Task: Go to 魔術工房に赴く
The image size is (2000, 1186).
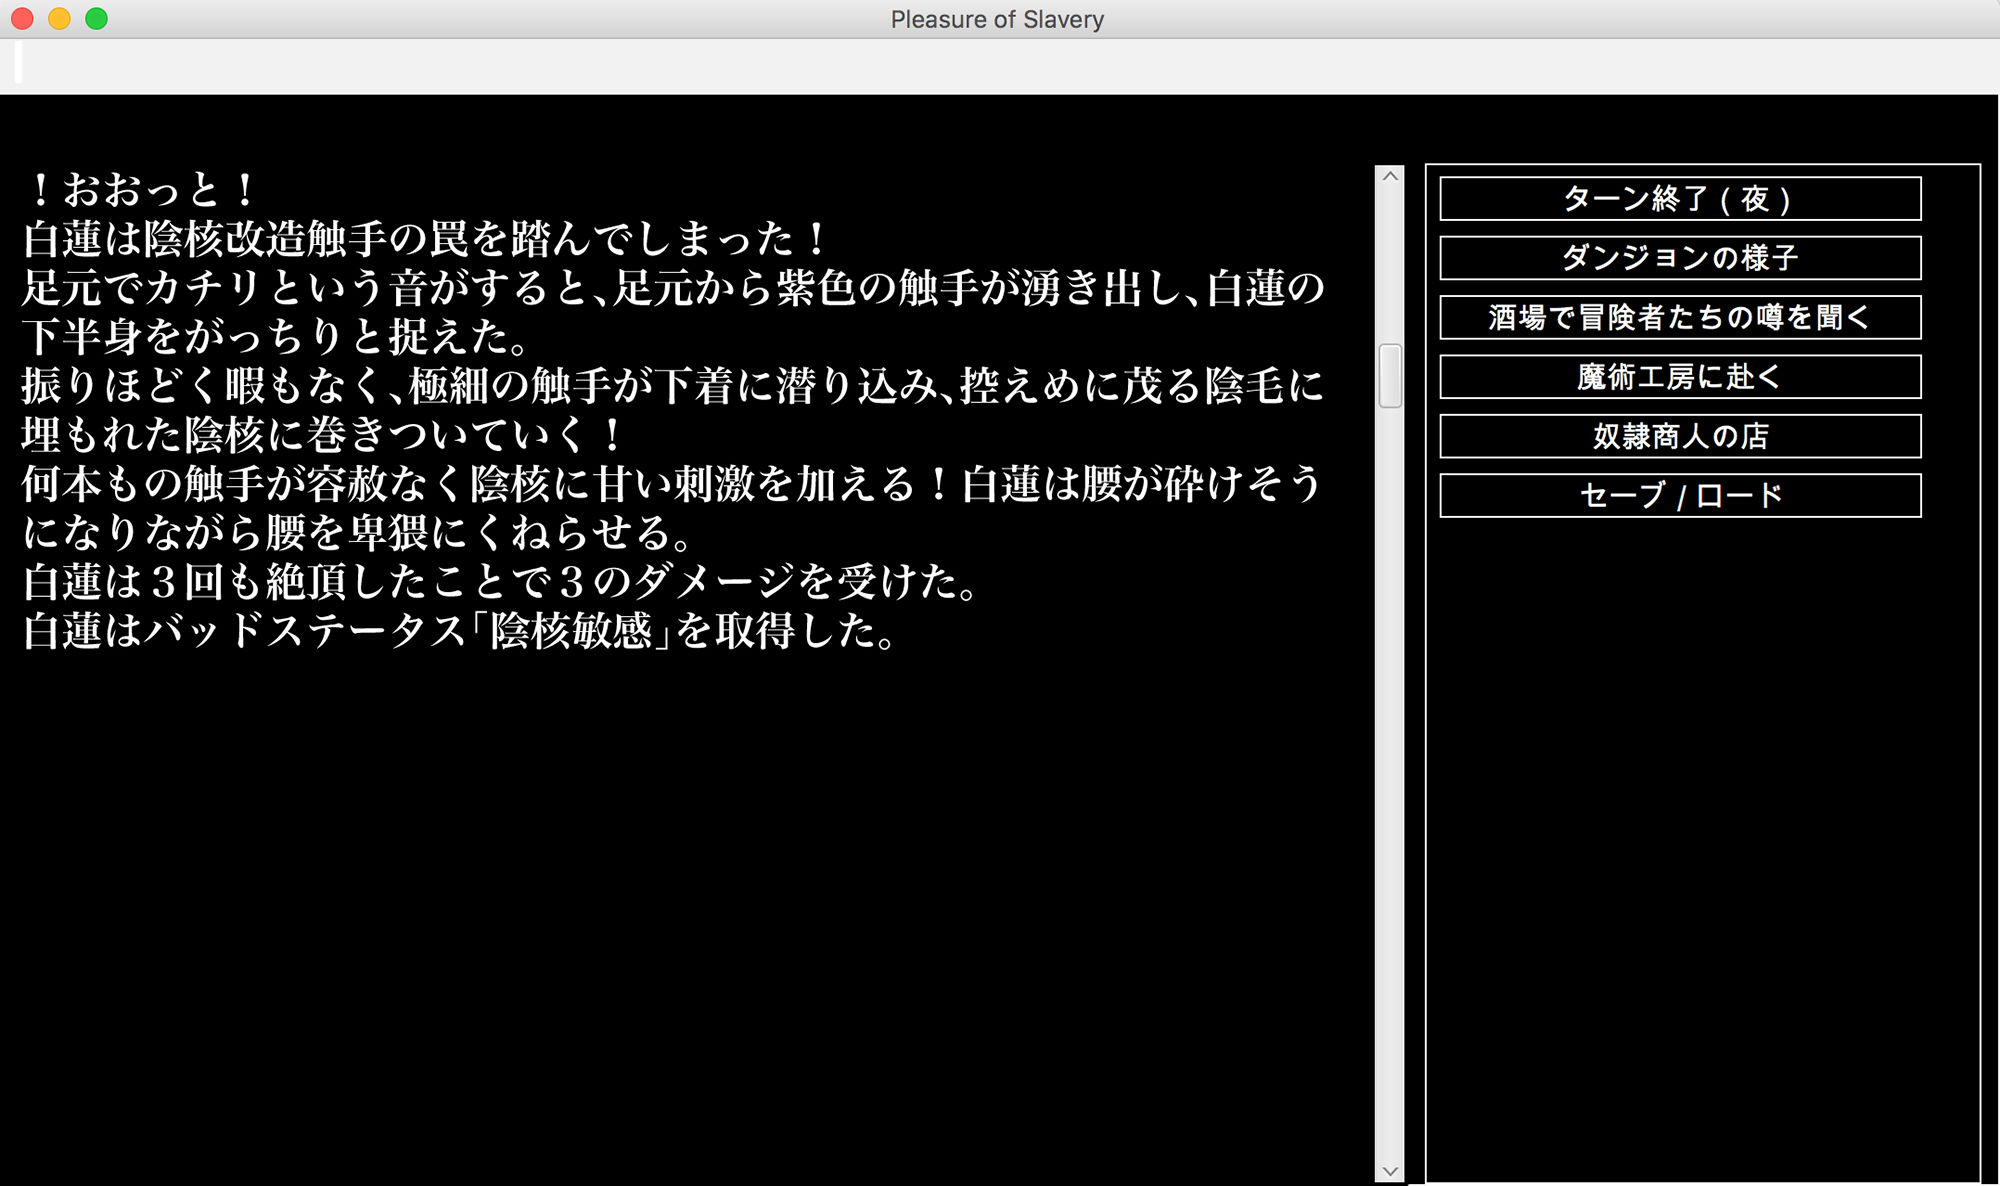Action: click(1679, 377)
